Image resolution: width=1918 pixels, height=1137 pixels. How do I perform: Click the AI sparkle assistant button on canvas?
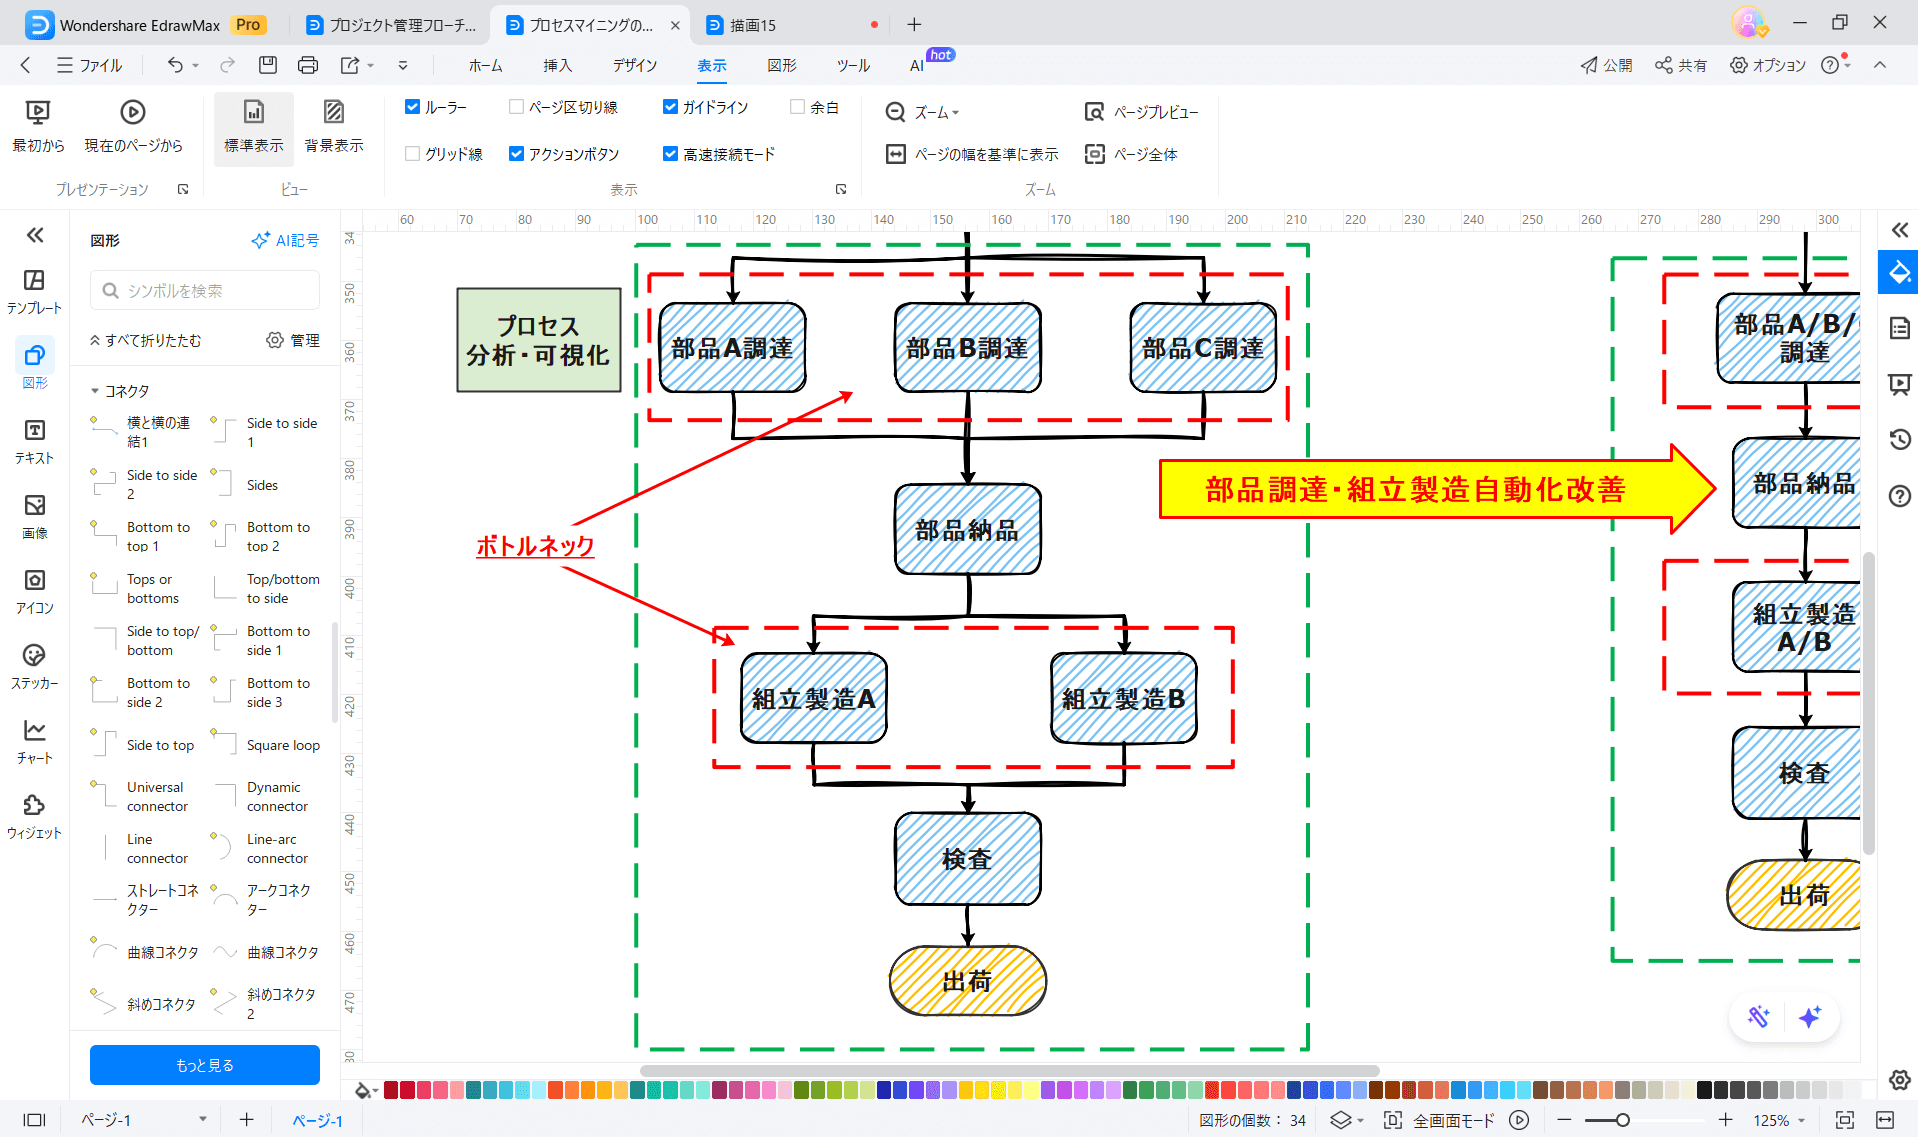(1809, 1017)
